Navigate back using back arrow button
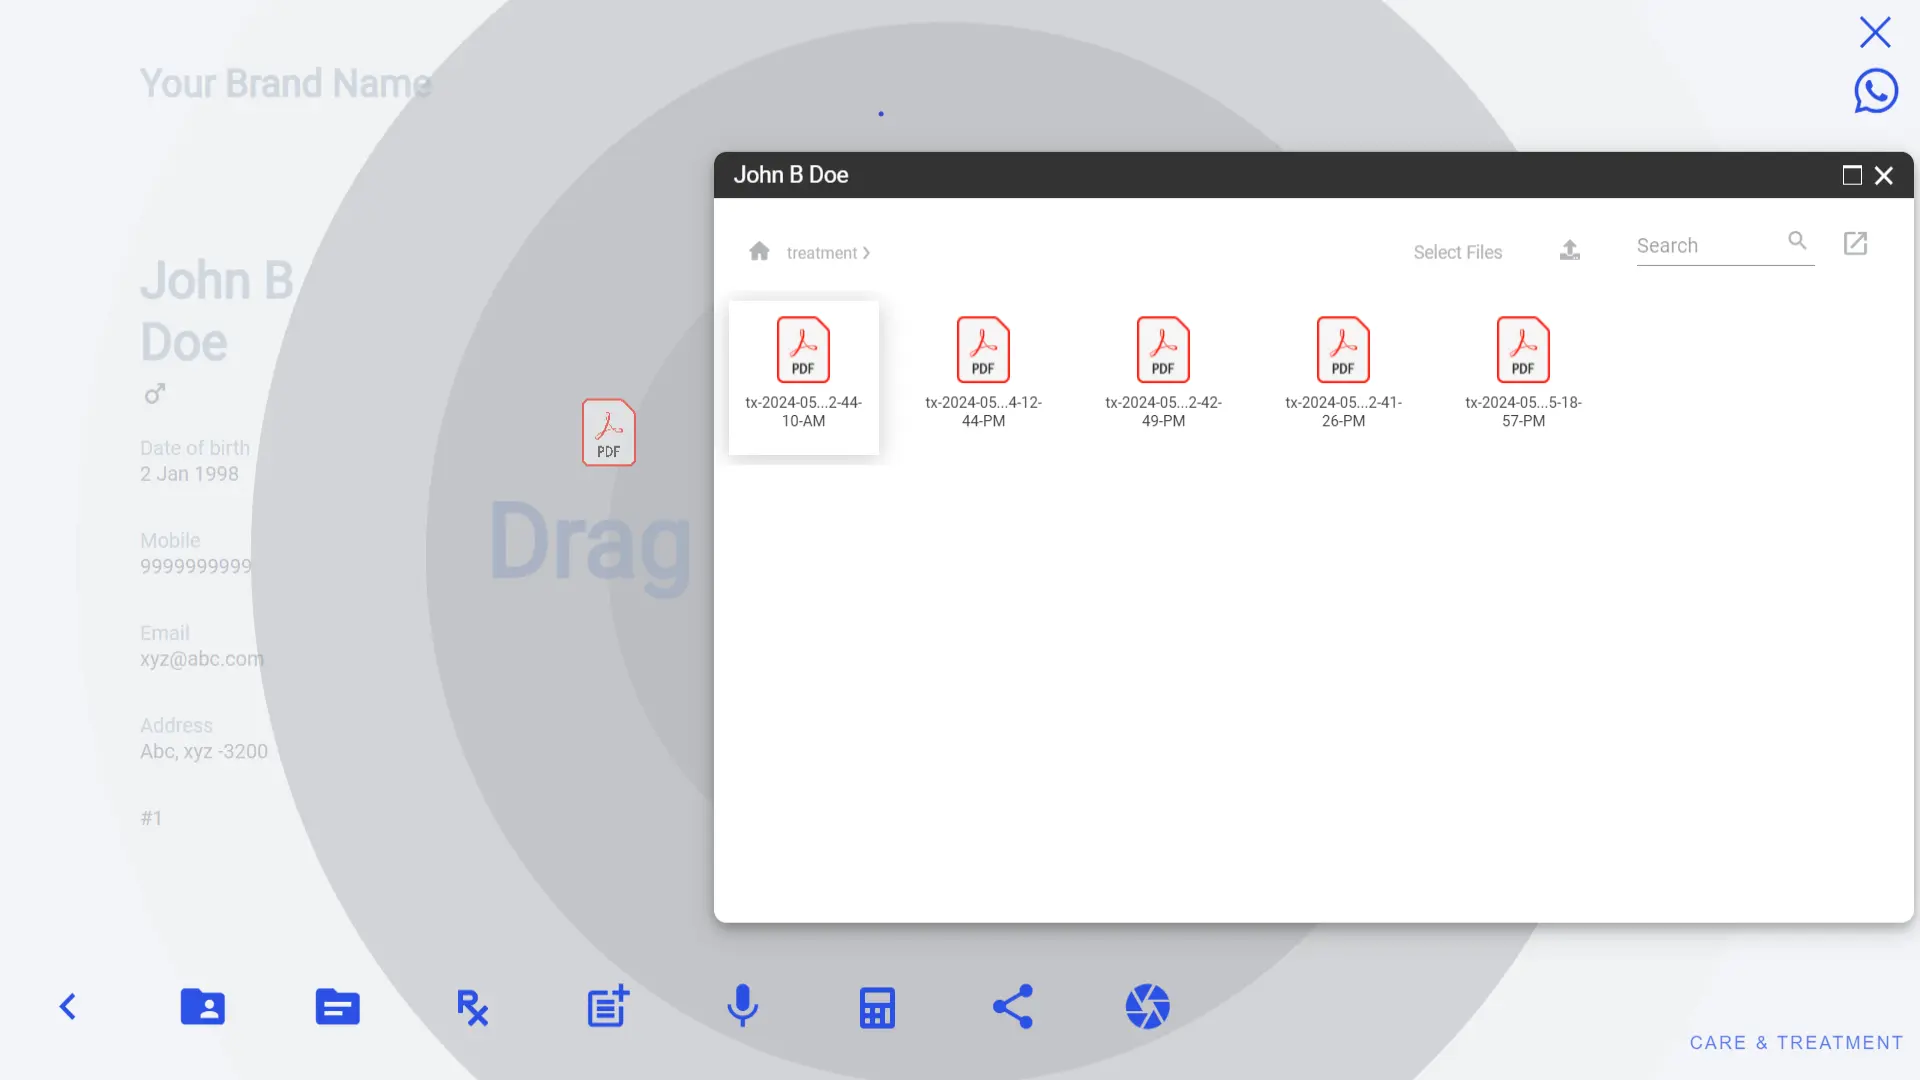 (x=67, y=1005)
